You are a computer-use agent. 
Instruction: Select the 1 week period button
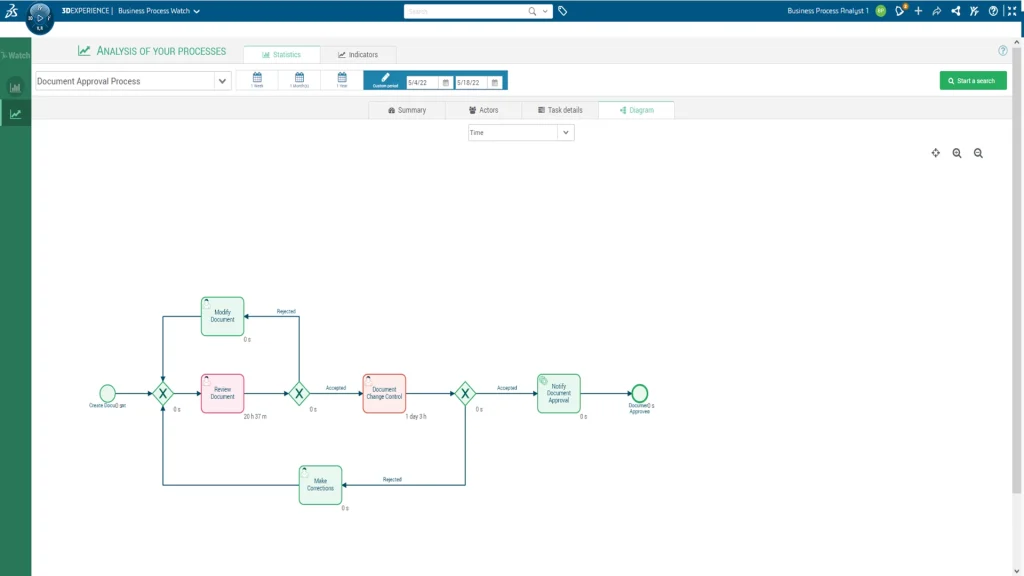257,80
